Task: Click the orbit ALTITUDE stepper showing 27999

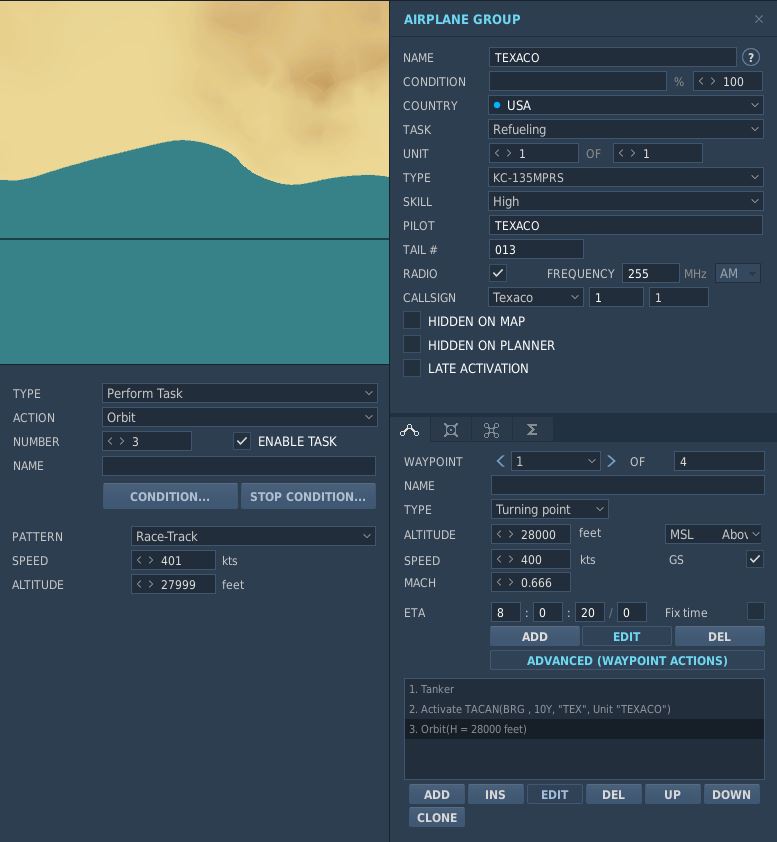Action: click(x=173, y=584)
